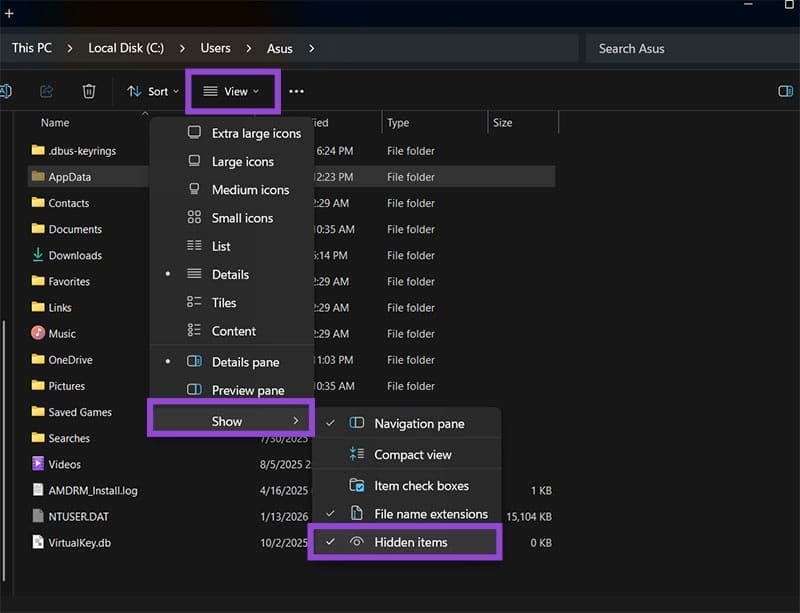Select the Videos folder

click(61, 464)
